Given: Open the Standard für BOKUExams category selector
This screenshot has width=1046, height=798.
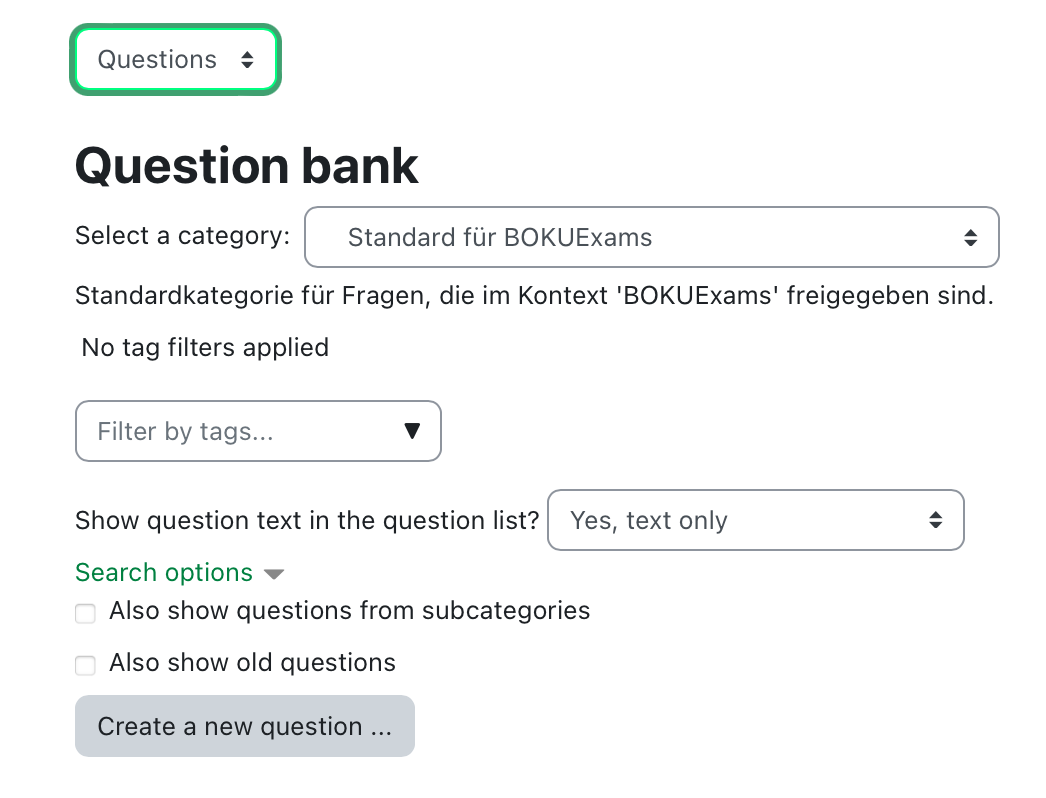Looking at the screenshot, I should click(652, 237).
